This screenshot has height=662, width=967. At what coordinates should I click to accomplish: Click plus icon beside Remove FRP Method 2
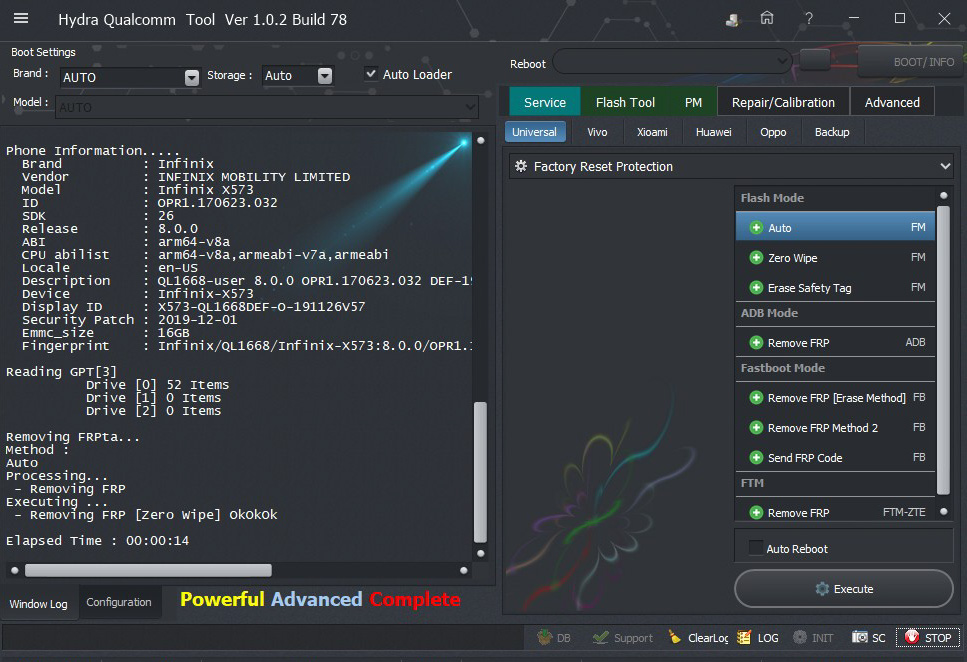coord(756,428)
